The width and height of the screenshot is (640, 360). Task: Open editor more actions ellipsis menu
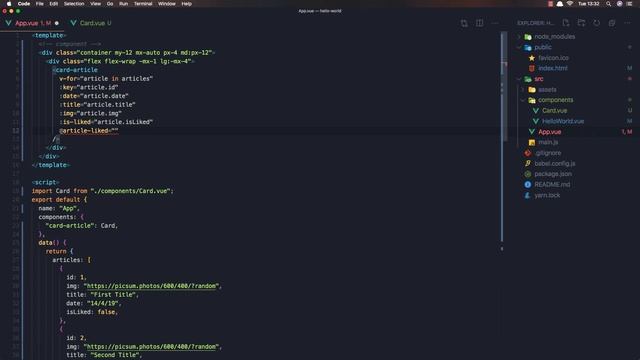click(495, 23)
